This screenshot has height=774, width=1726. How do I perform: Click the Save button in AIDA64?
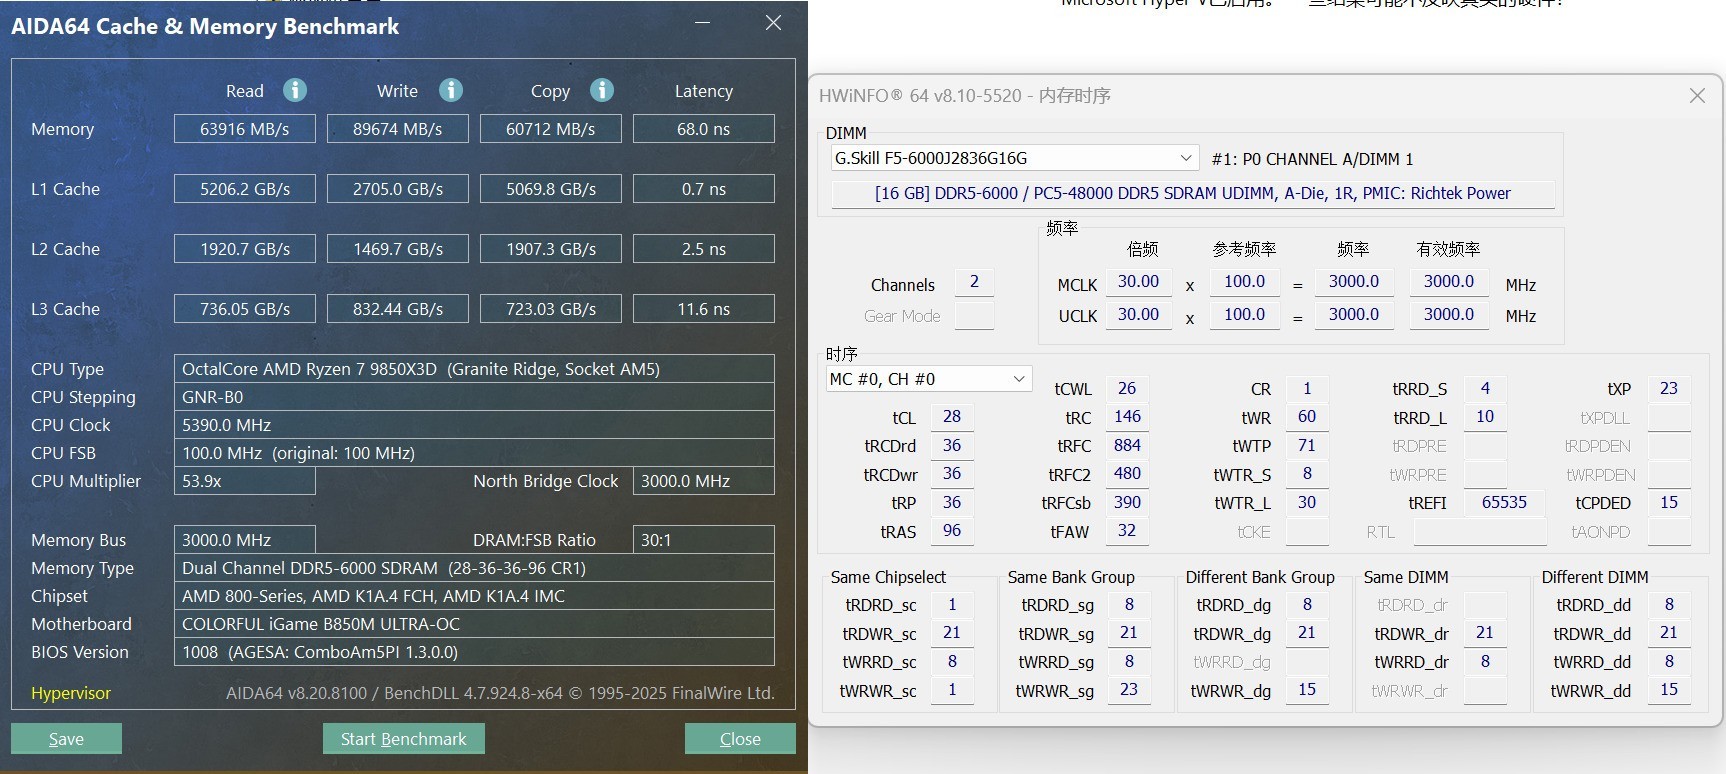click(x=66, y=738)
